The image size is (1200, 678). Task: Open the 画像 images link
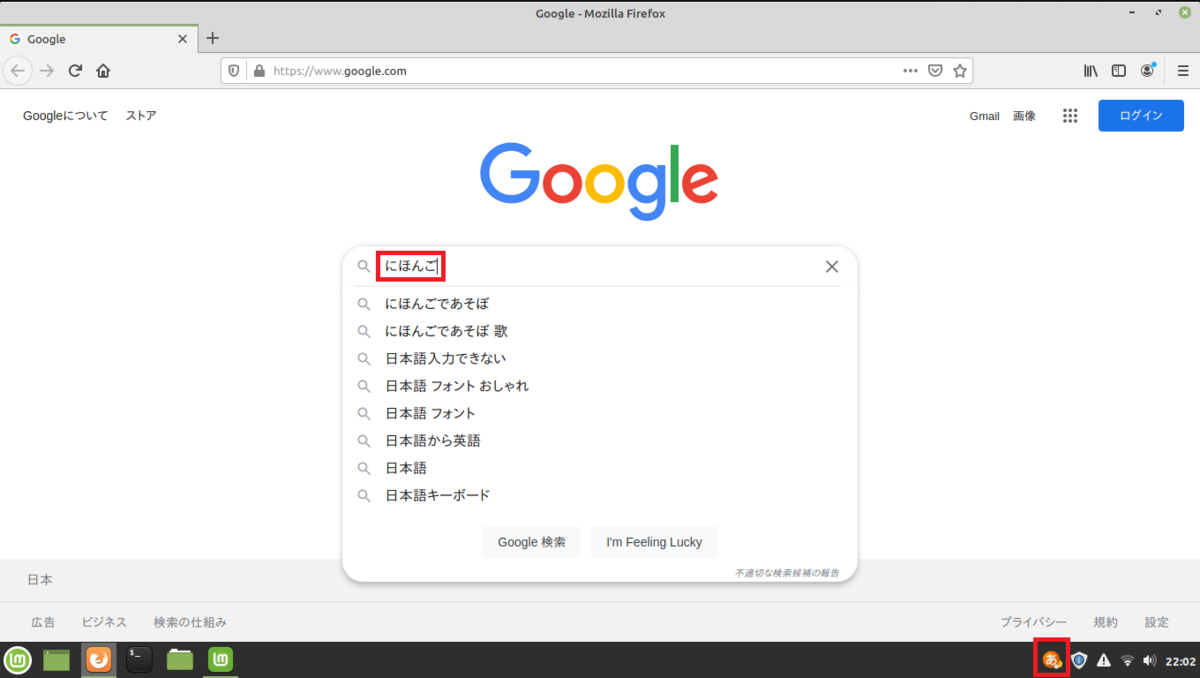pyautogui.click(x=1024, y=116)
